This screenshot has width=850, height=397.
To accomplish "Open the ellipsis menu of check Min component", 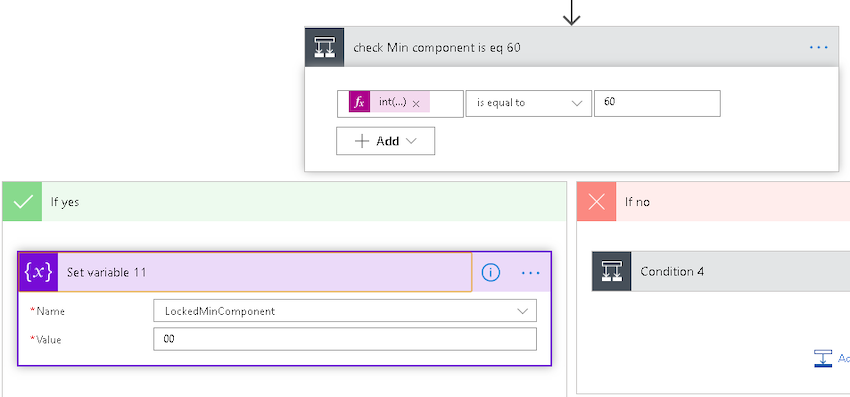I will [x=819, y=48].
